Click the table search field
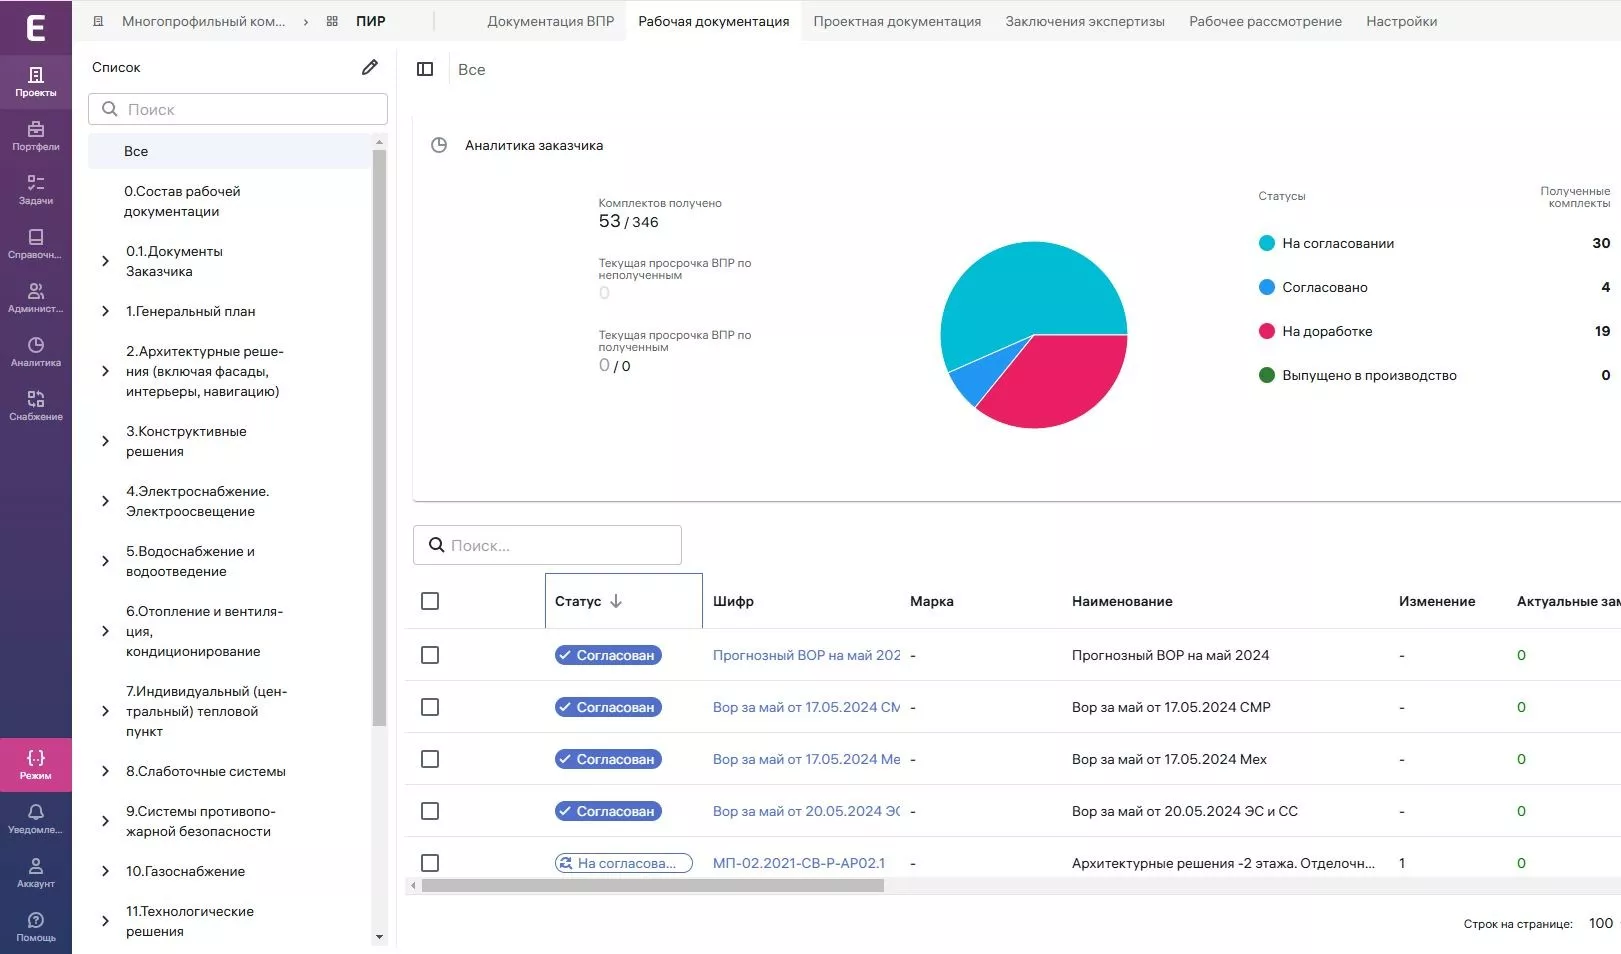Image resolution: width=1621 pixels, height=954 pixels. (x=547, y=545)
